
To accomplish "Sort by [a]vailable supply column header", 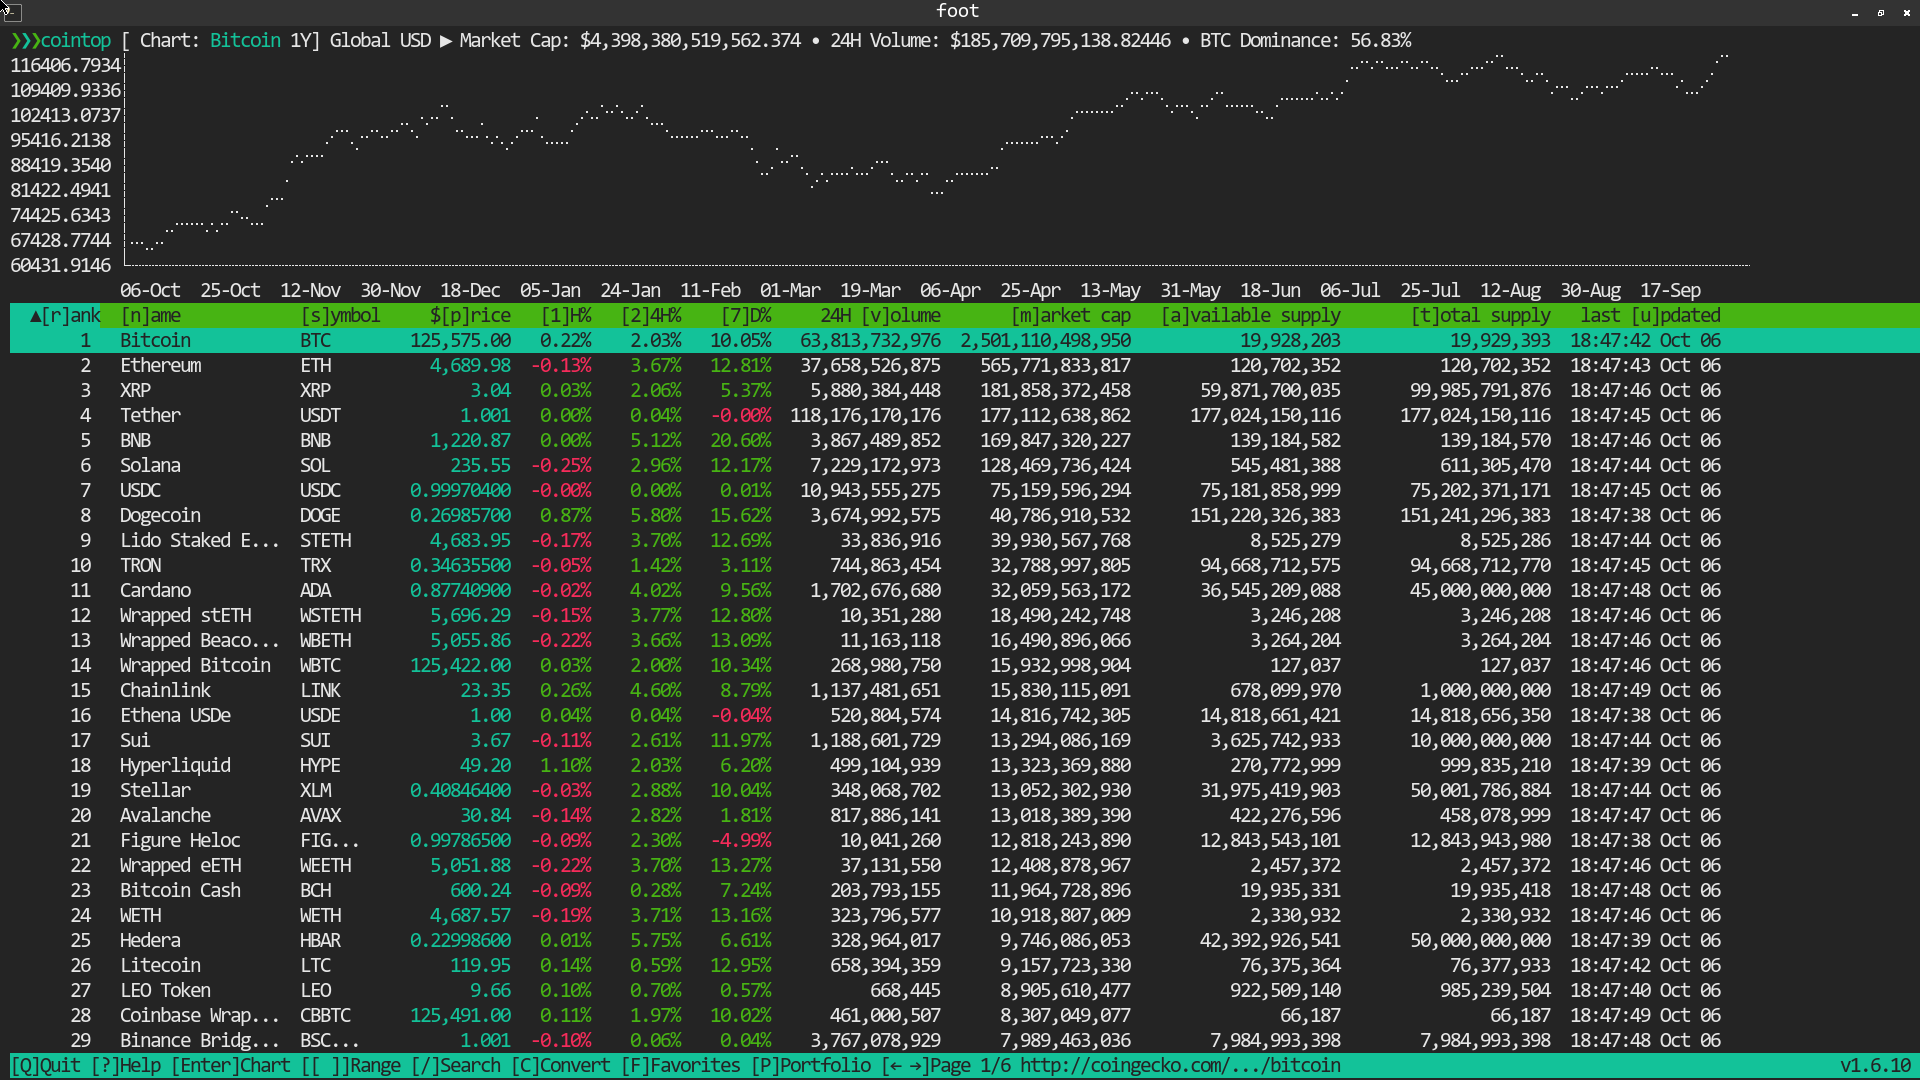I will (1250, 316).
